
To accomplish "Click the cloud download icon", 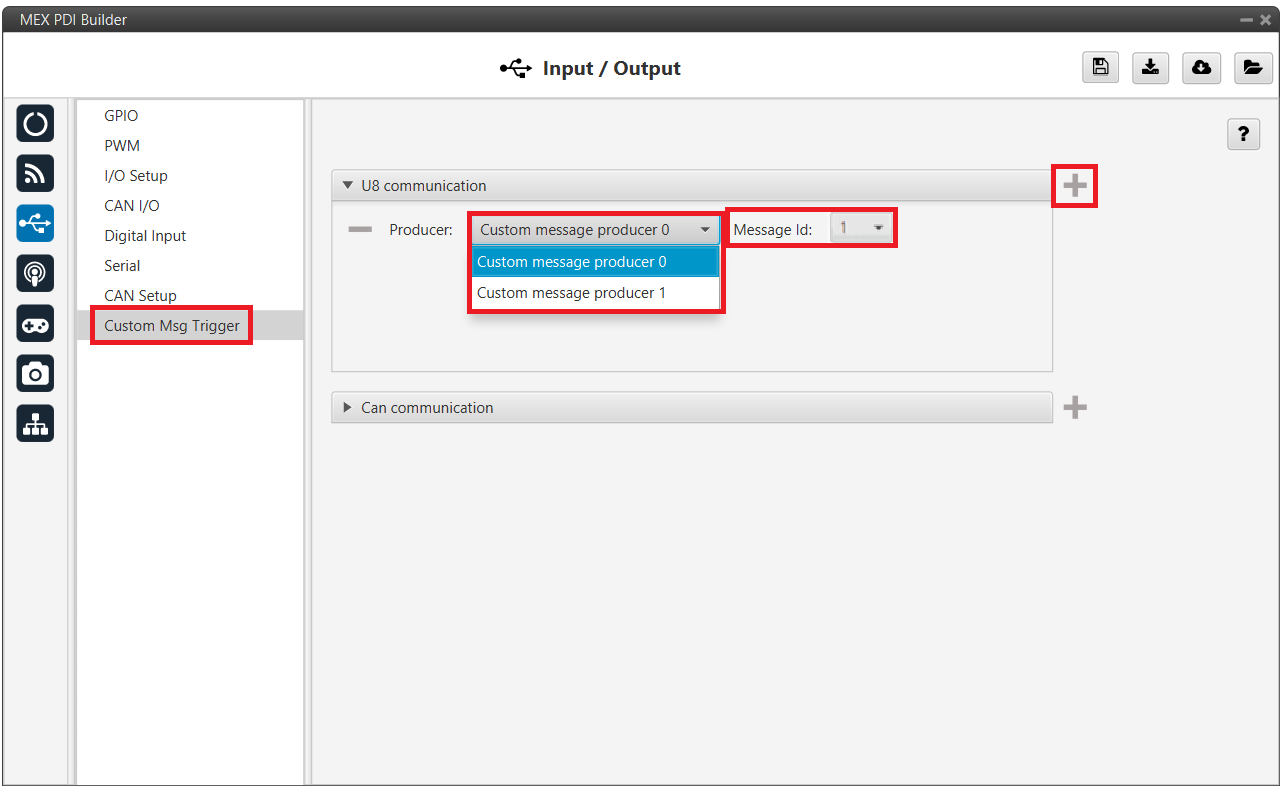I will [1201, 68].
